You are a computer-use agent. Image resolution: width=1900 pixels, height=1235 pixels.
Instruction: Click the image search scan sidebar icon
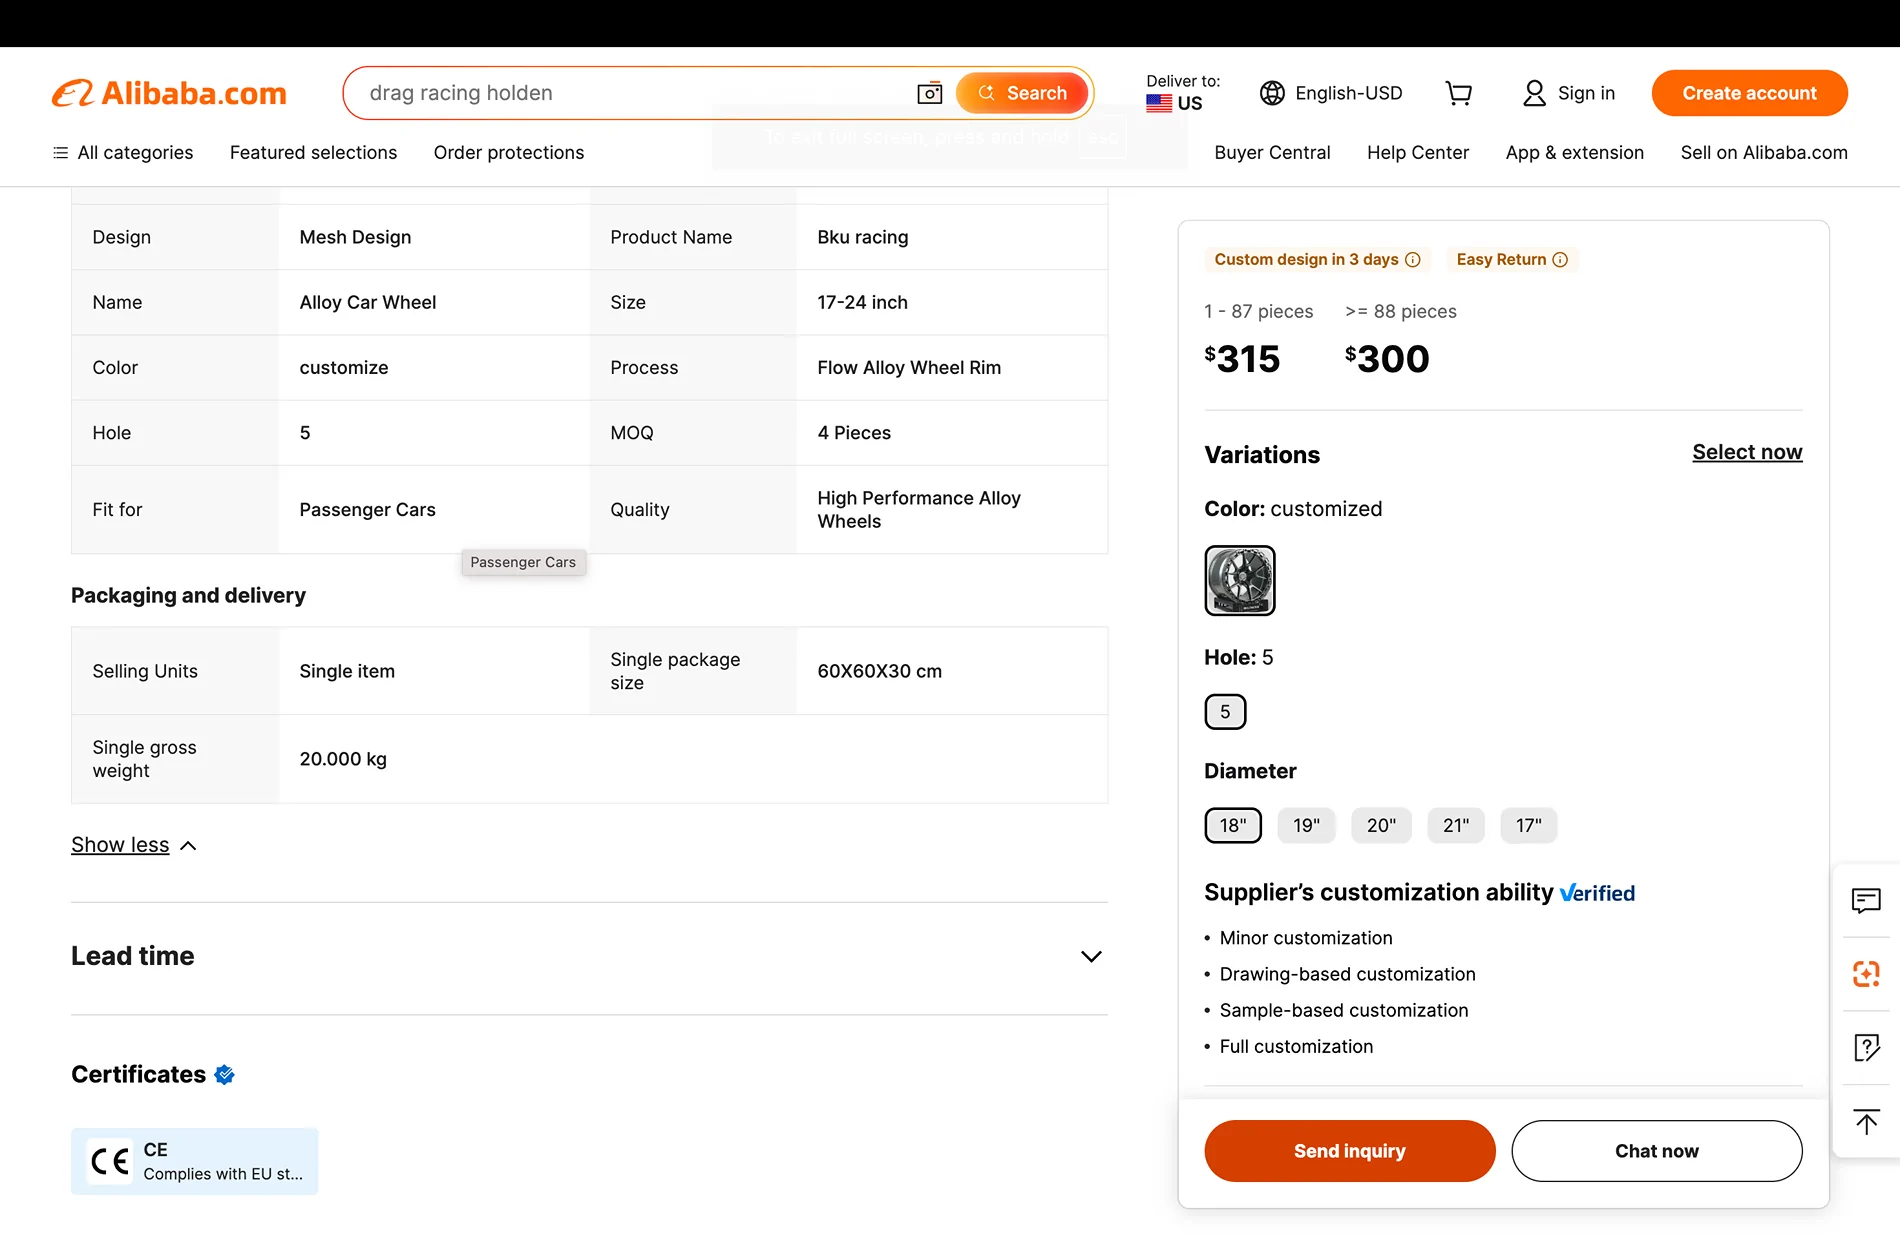[x=1866, y=974]
